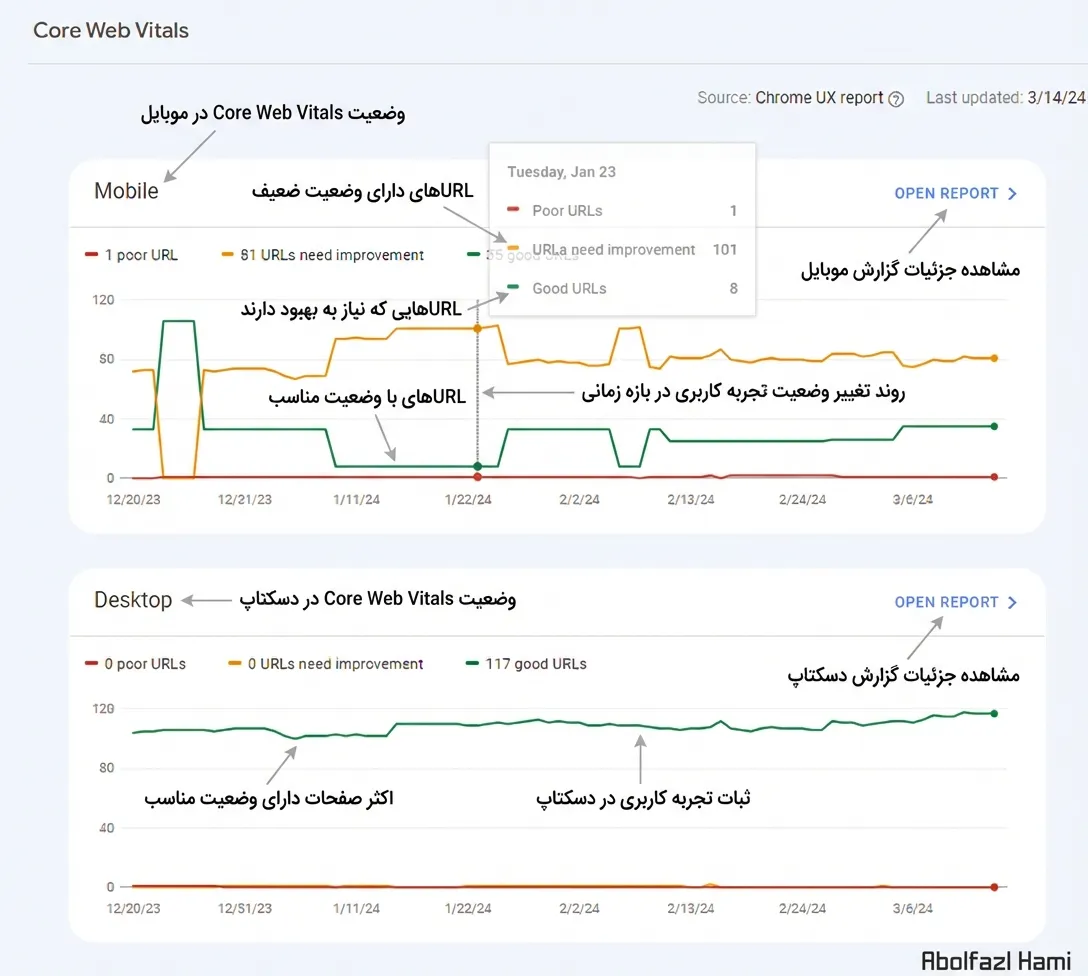The height and width of the screenshot is (976, 1088).
Task: Click the orange end point of Mobile chart line
Action: coord(994,358)
